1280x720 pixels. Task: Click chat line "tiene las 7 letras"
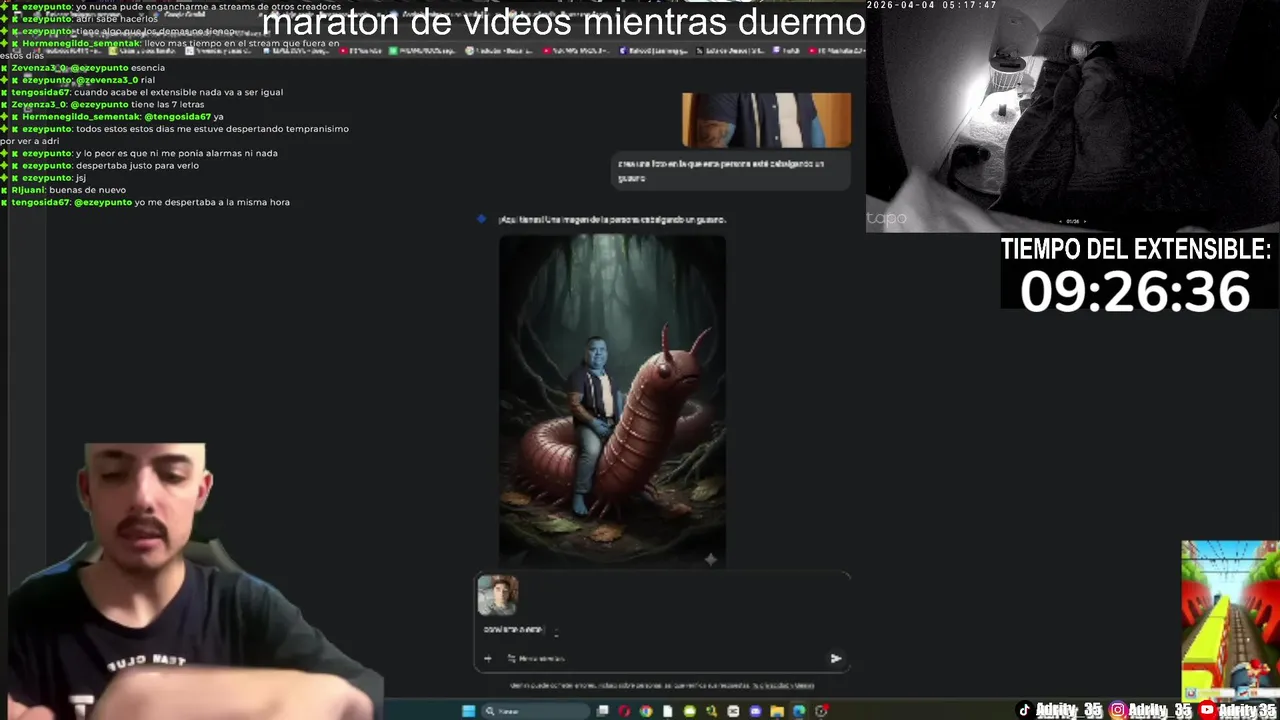pos(167,104)
